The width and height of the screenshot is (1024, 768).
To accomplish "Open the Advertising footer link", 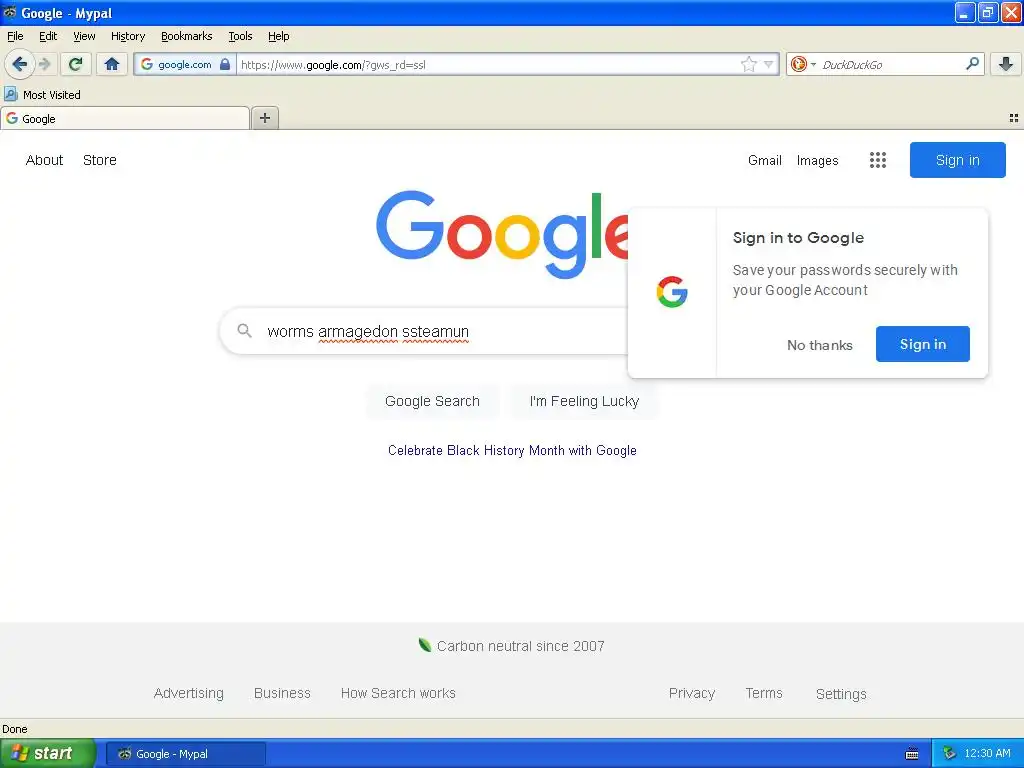I will tap(189, 693).
